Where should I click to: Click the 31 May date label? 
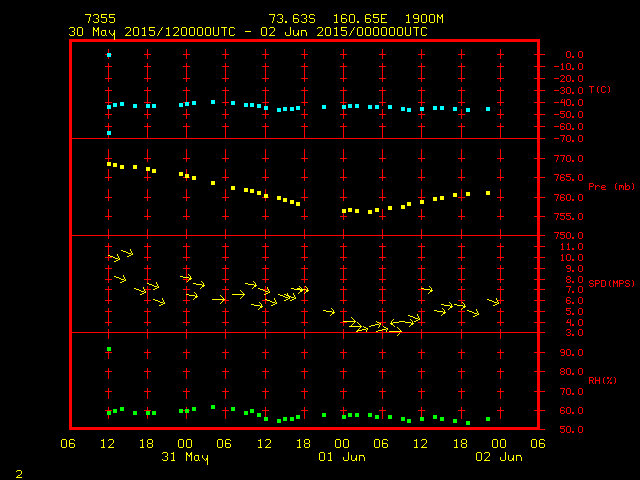(x=185, y=457)
